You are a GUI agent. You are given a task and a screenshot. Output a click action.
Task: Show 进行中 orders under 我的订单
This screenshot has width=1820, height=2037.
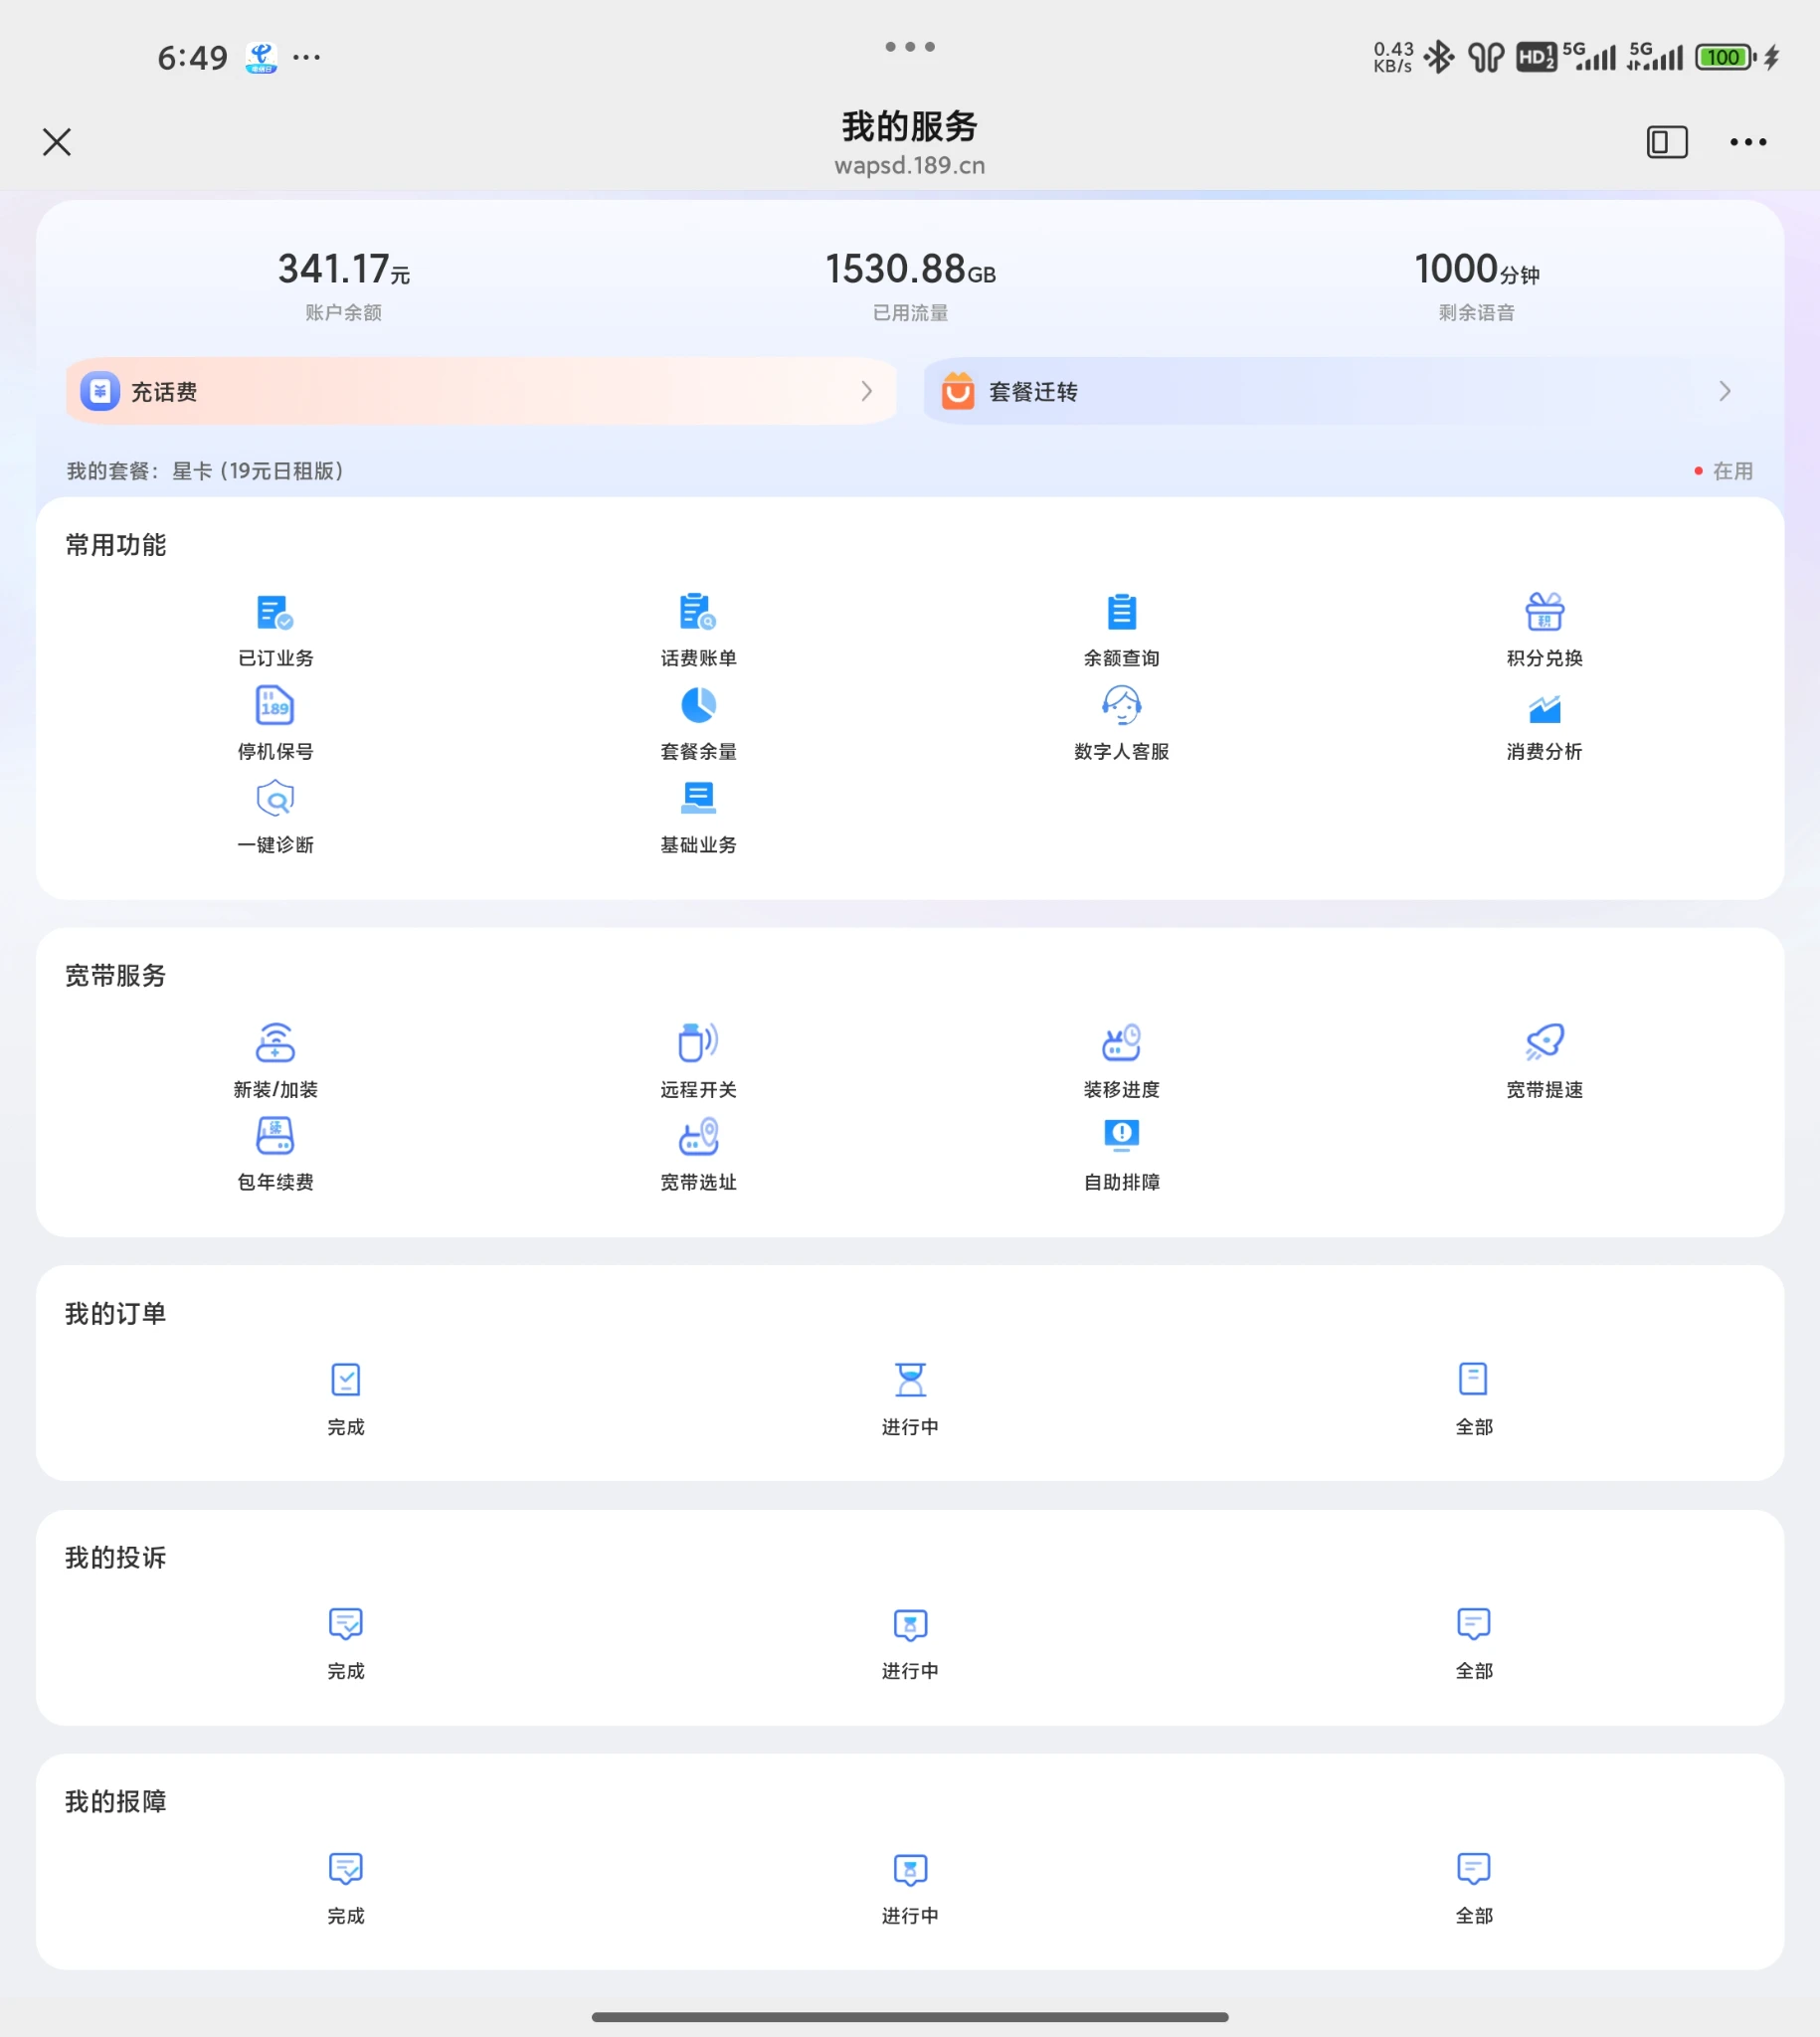coord(909,1381)
